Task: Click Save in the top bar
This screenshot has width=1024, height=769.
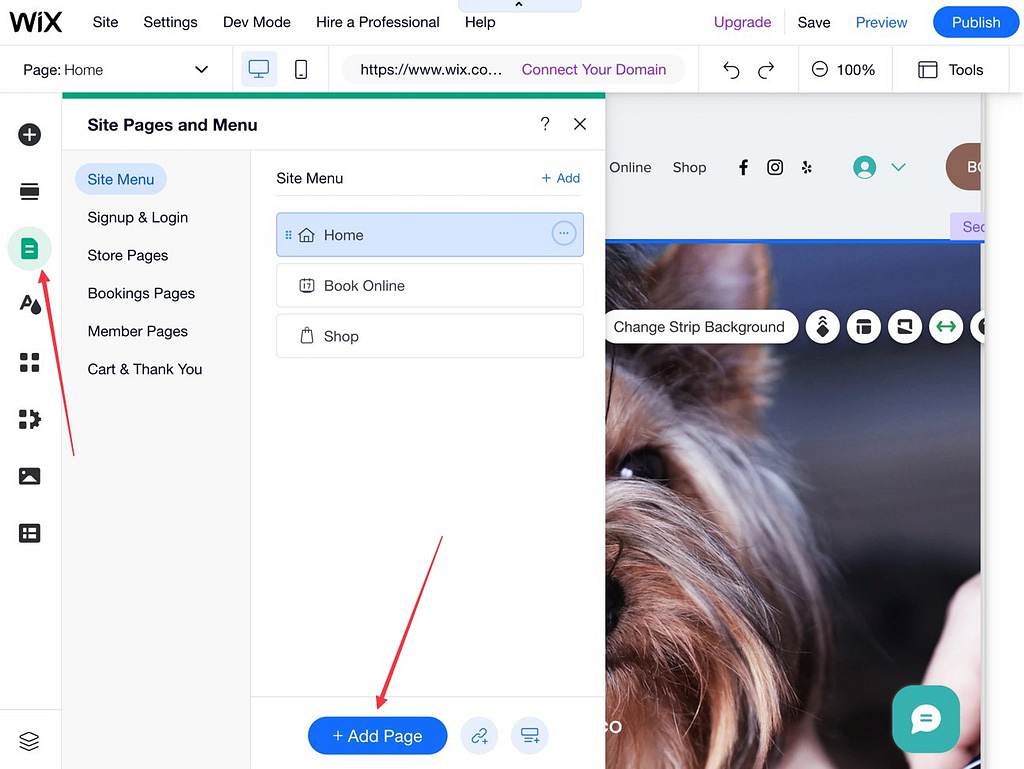Action: (814, 22)
